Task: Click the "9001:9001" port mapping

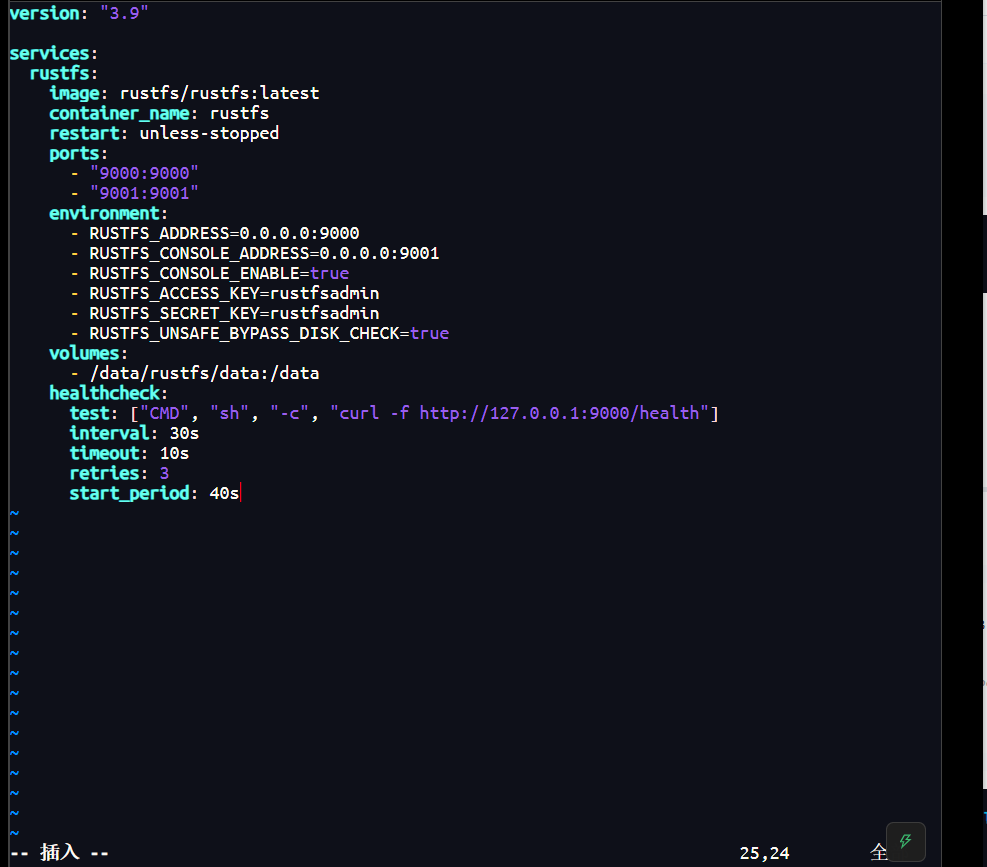Action: pos(144,193)
